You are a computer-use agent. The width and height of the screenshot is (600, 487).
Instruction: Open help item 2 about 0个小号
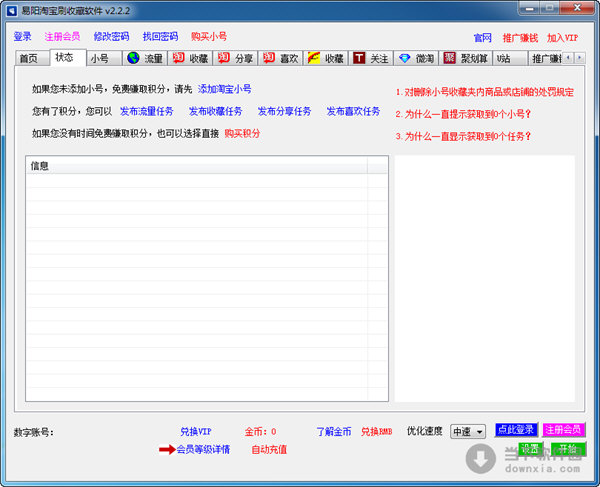pyautogui.click(x=463, y=114)
